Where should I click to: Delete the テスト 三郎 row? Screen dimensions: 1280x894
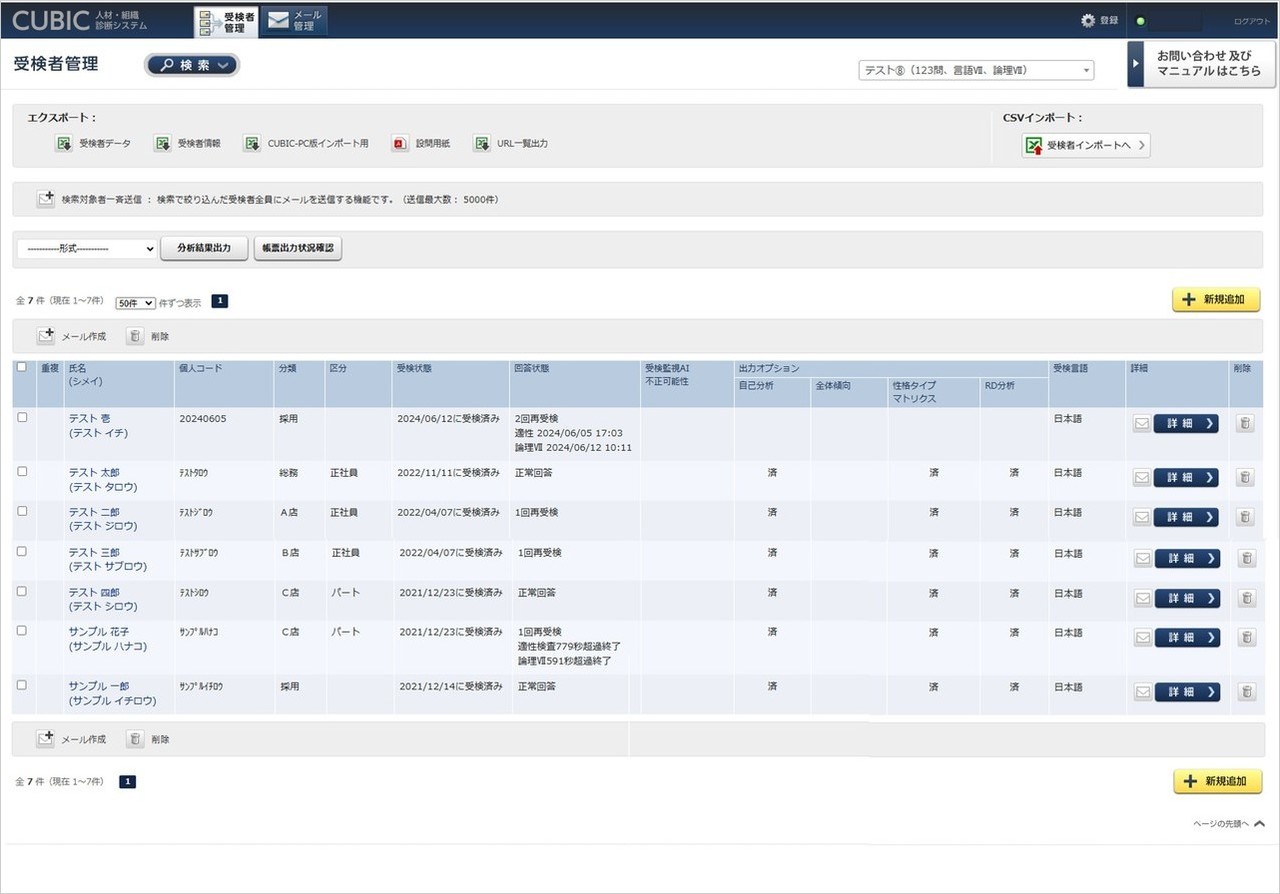(1246, 559)
